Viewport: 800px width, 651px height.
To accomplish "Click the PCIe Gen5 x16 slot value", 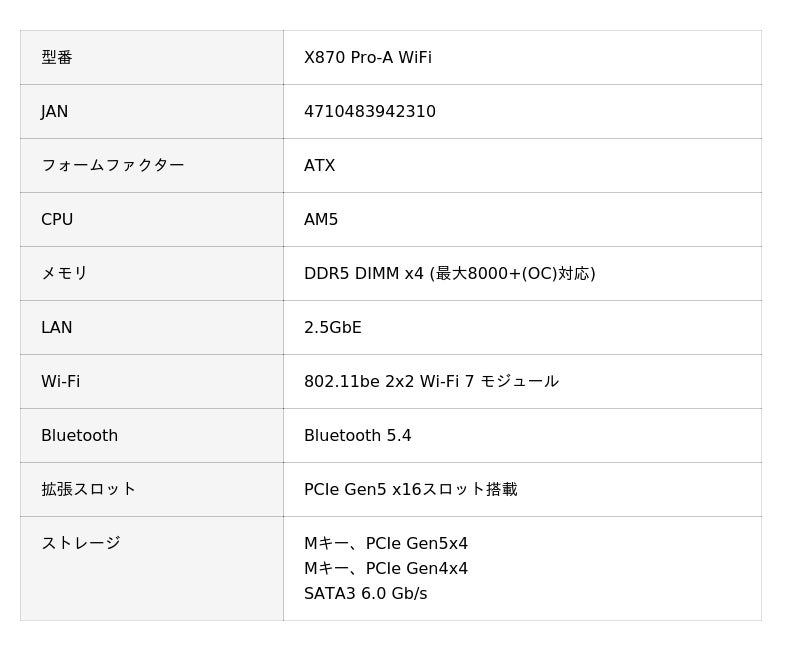I will click(x=410, y=490).
